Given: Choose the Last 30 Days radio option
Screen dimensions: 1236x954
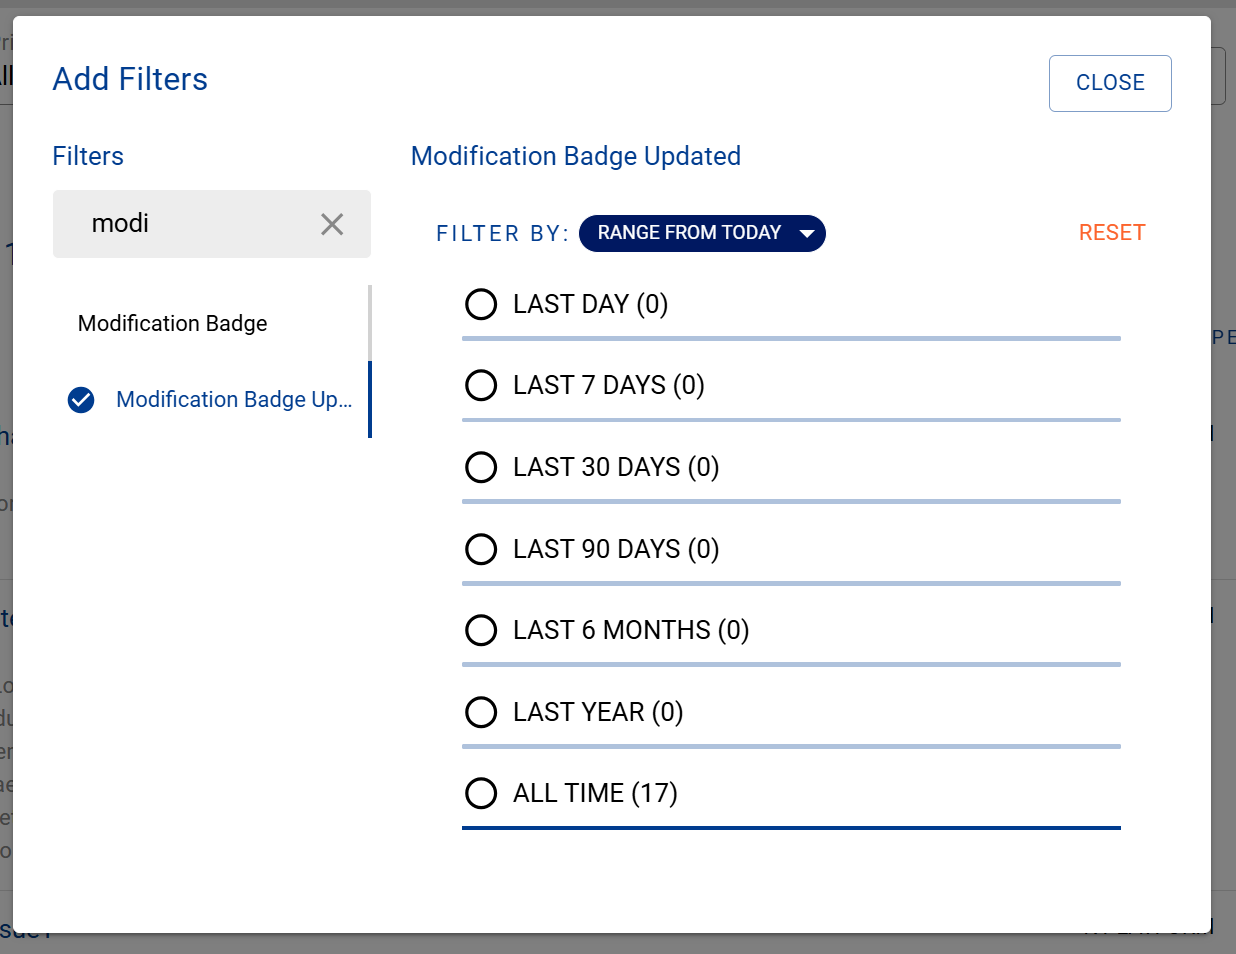Looking at the screenshot, I should pos(481,467).
